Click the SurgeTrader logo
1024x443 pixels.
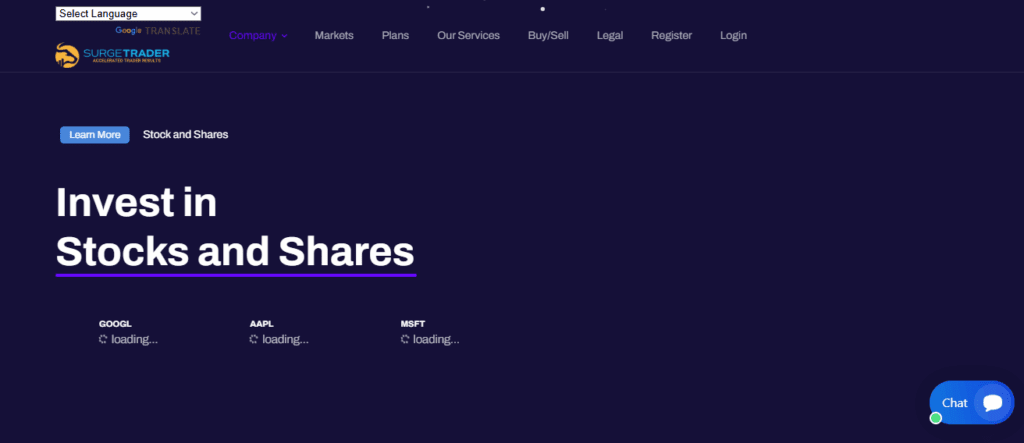(x=112, y=56)
